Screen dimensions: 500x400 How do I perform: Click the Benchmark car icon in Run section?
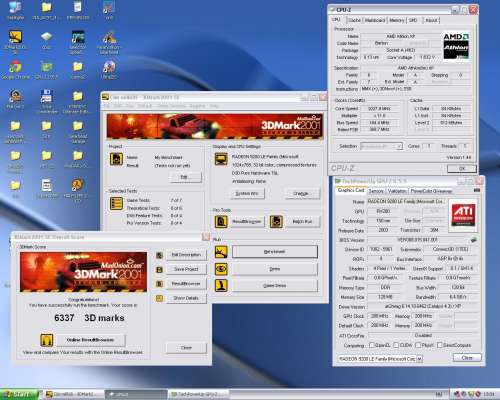tap(221, 252)
